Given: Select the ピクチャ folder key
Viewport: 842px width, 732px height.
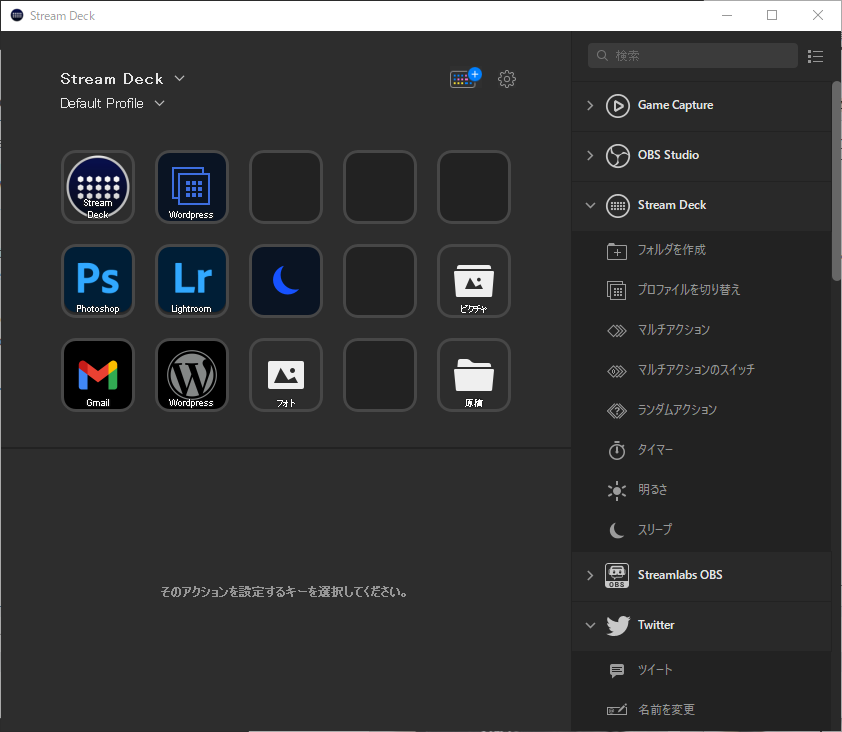Looking at the screenshot, I should 474,281.
